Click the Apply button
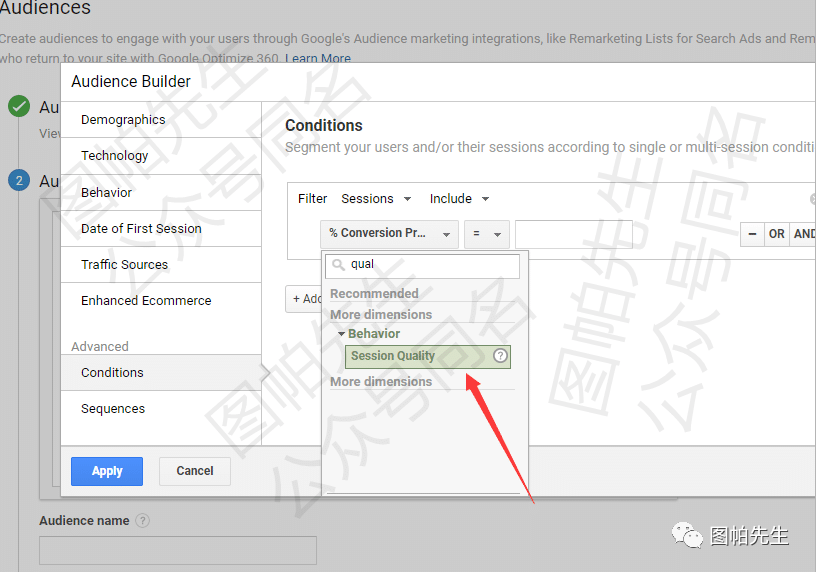Image resolution: width=816 pixels, height=572 pixels. [107, 471]
